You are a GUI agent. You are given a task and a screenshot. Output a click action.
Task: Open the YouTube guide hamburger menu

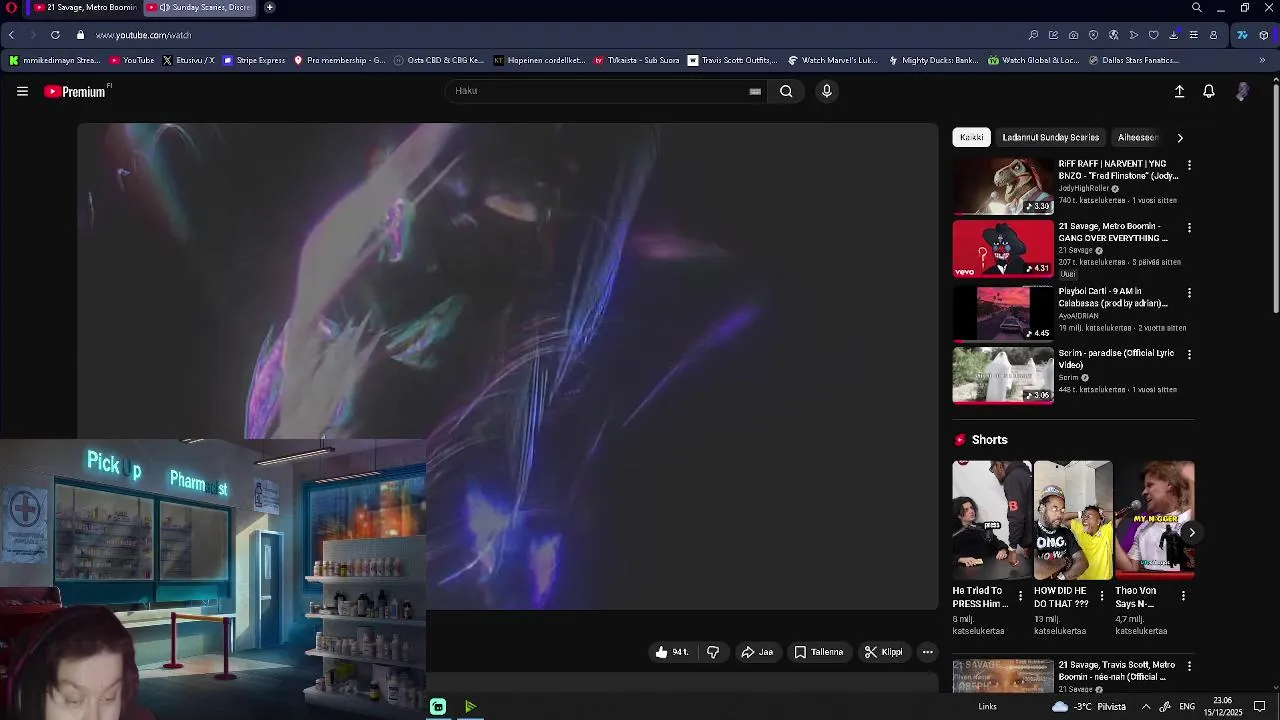(22, 91)
